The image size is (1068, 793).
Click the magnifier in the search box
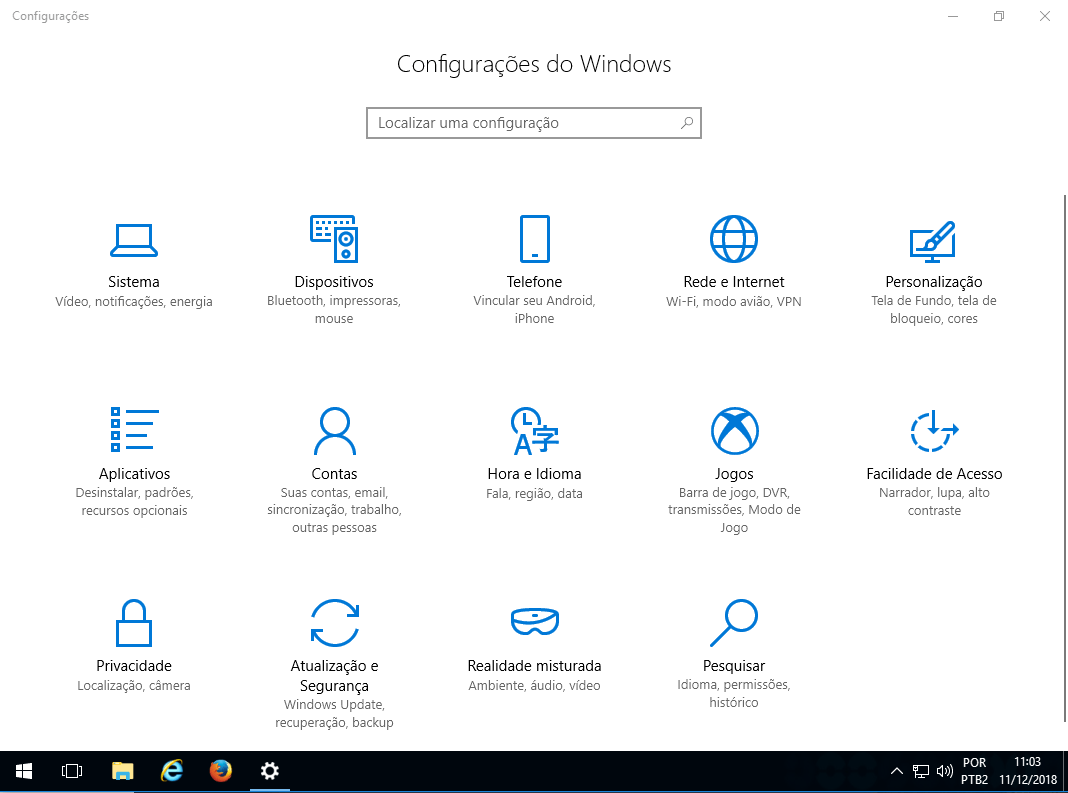click(x=687, y=123)
